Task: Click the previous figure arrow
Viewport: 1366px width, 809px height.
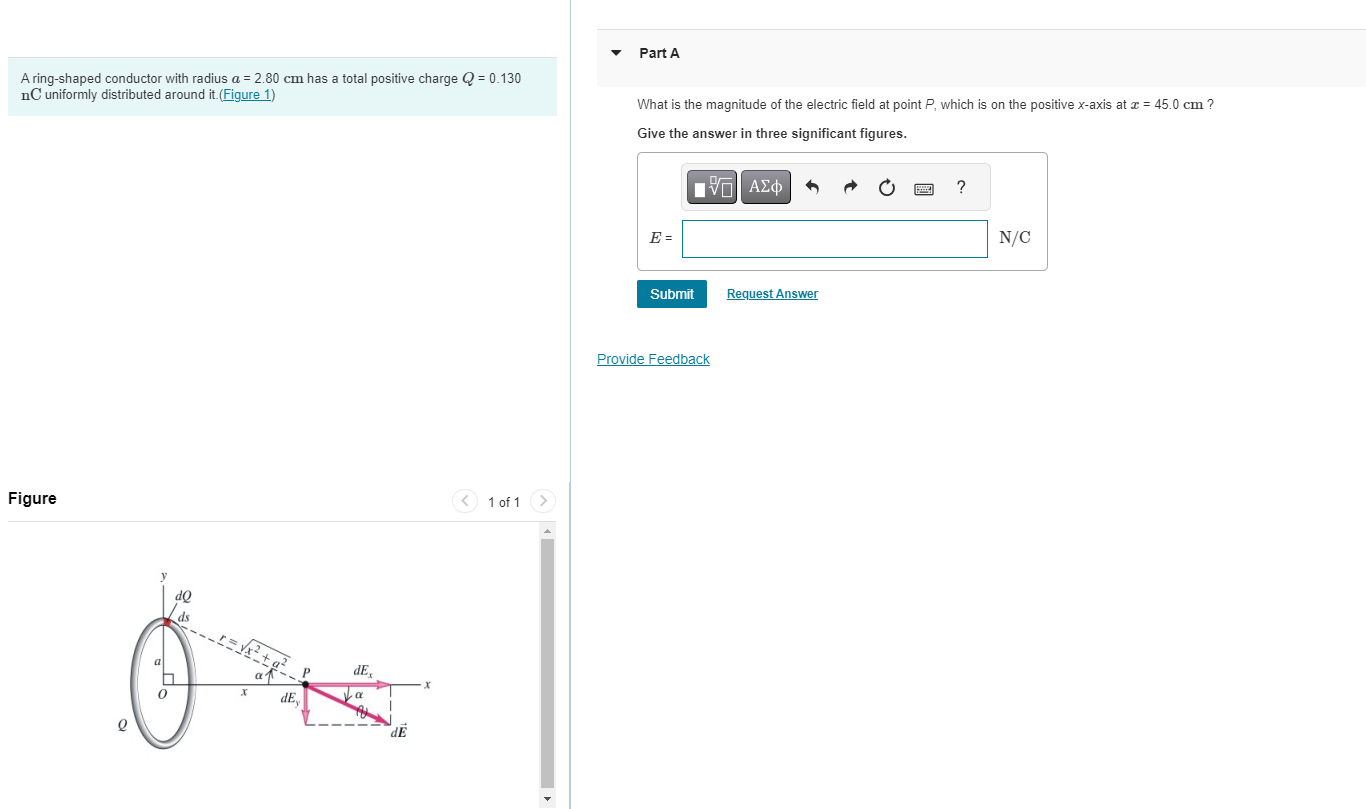Action: 464,501
